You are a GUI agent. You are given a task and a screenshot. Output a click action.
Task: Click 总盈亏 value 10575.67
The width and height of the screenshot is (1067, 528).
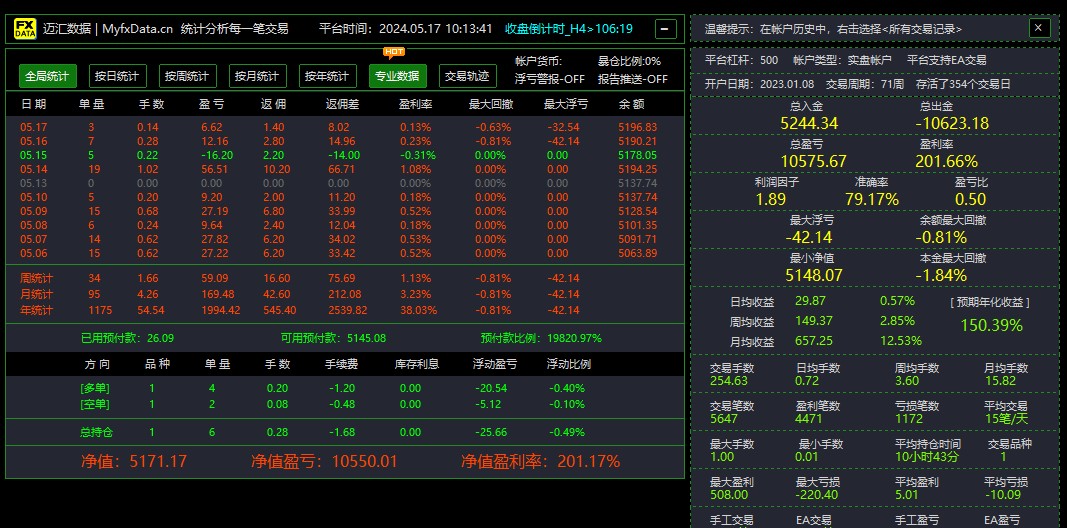pos(813,161)
